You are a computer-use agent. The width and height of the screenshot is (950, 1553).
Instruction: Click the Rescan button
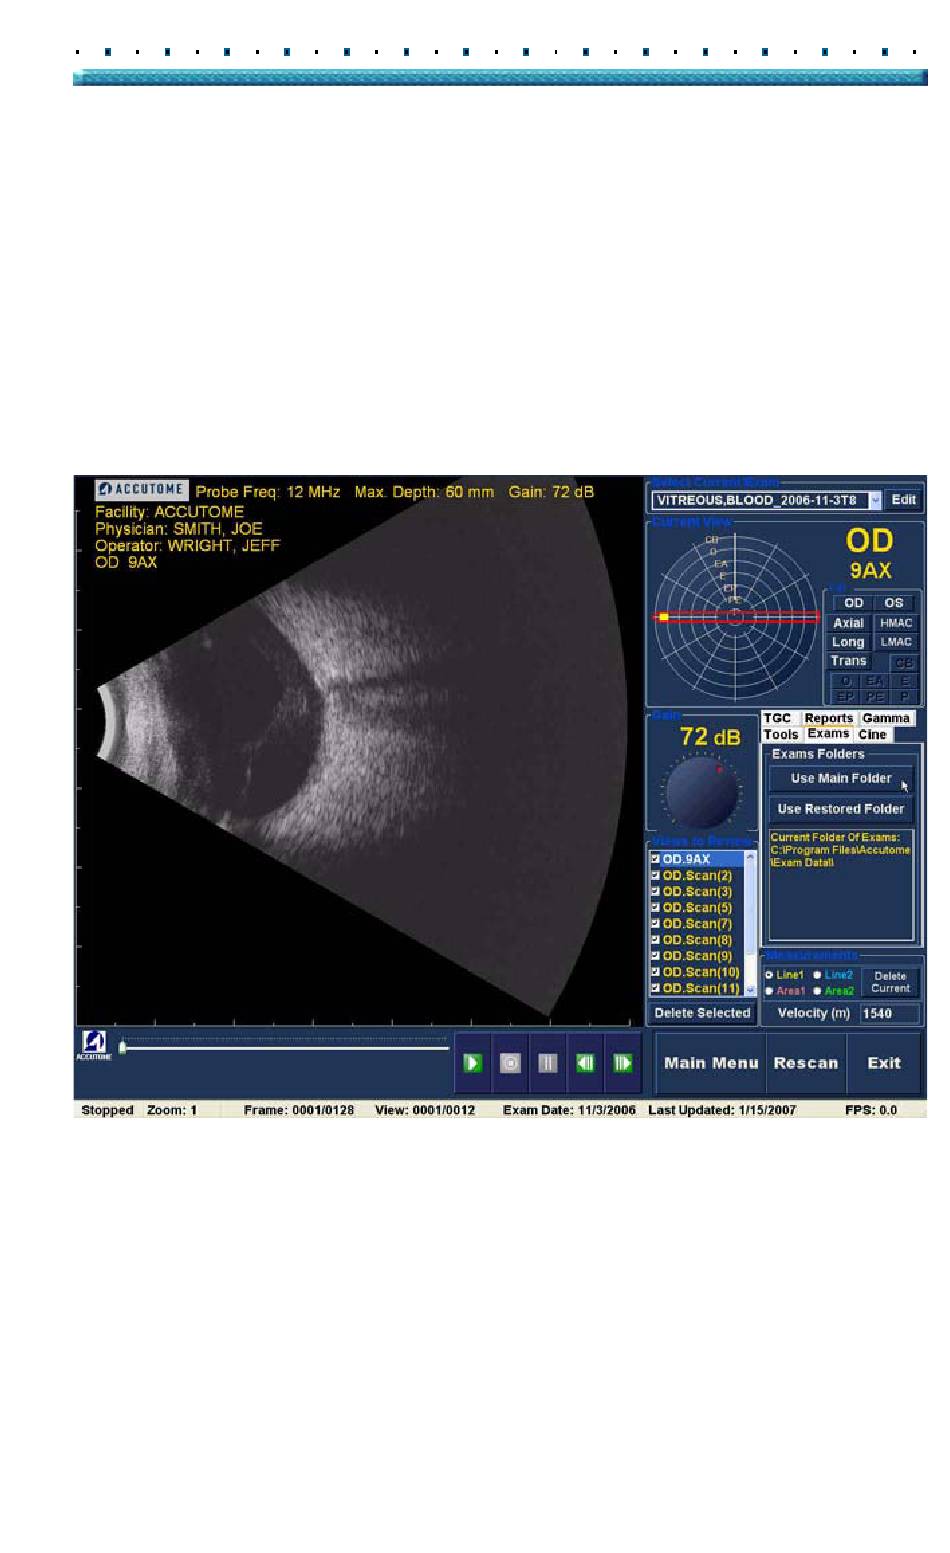(x=806, y=1063)
